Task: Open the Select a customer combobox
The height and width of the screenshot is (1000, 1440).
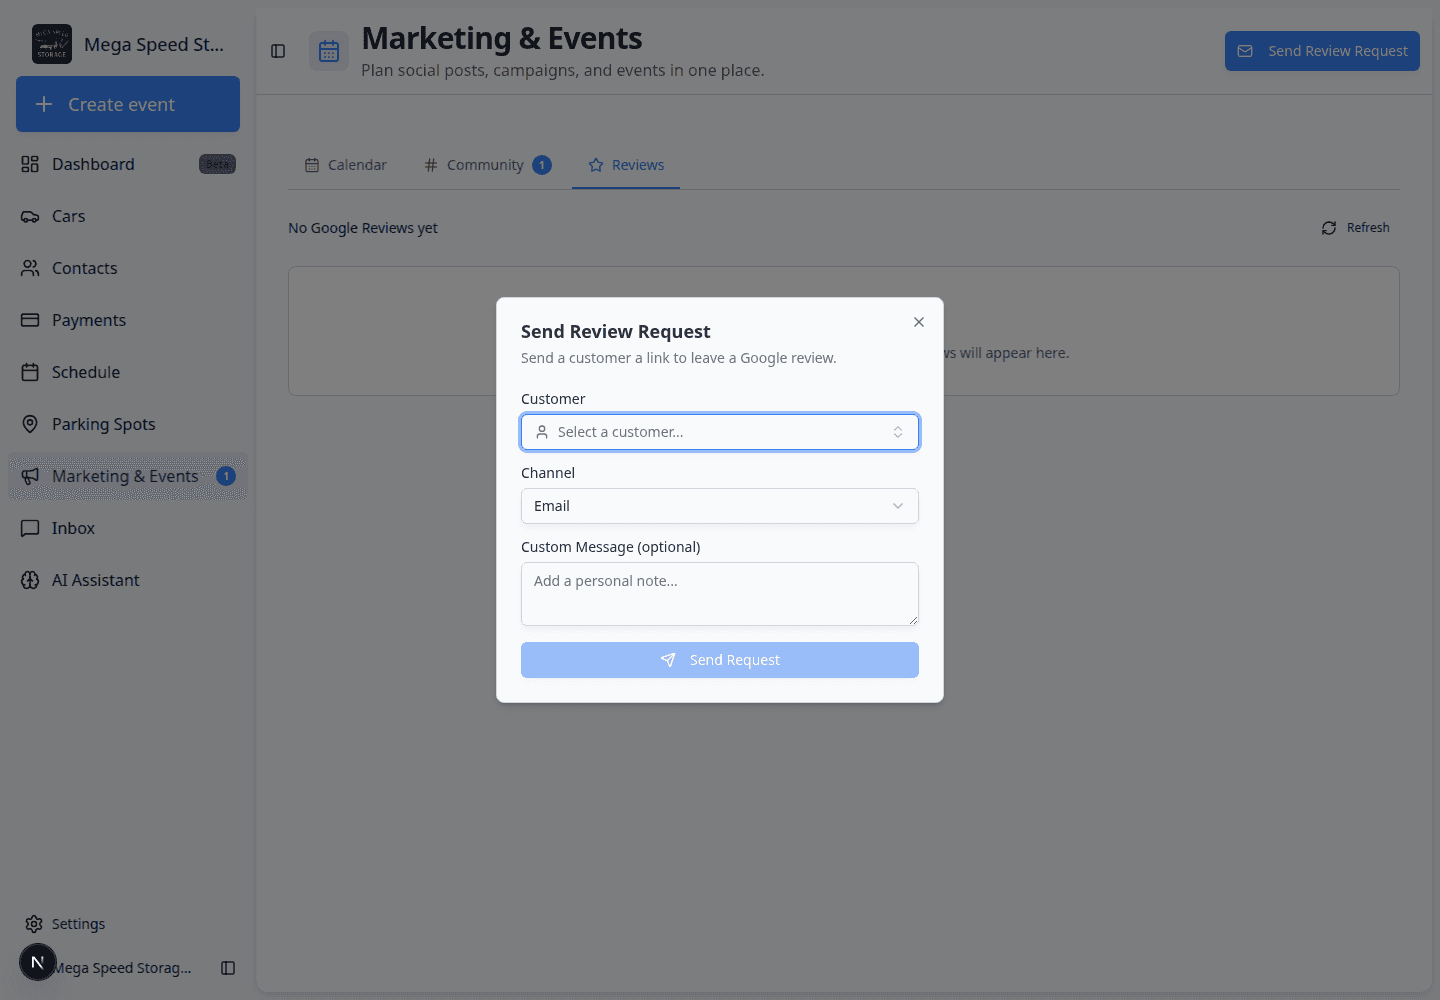Action: pos(720,432)
